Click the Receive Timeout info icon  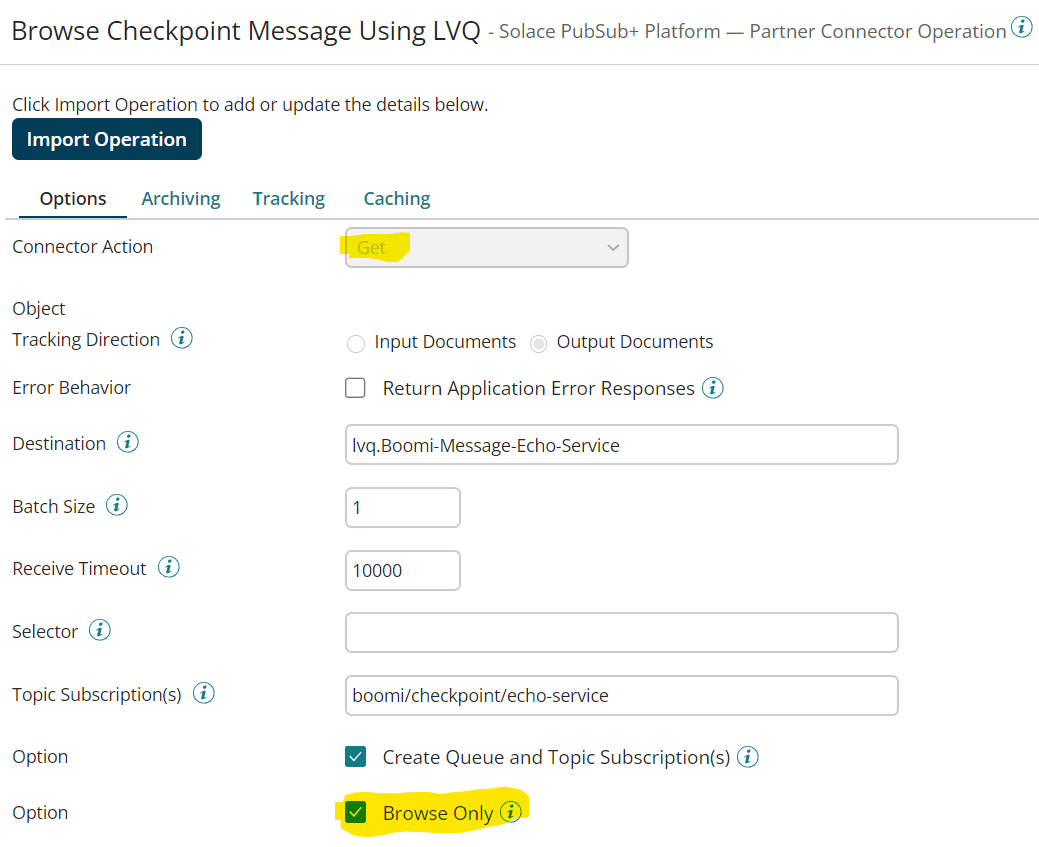point(168,567)
